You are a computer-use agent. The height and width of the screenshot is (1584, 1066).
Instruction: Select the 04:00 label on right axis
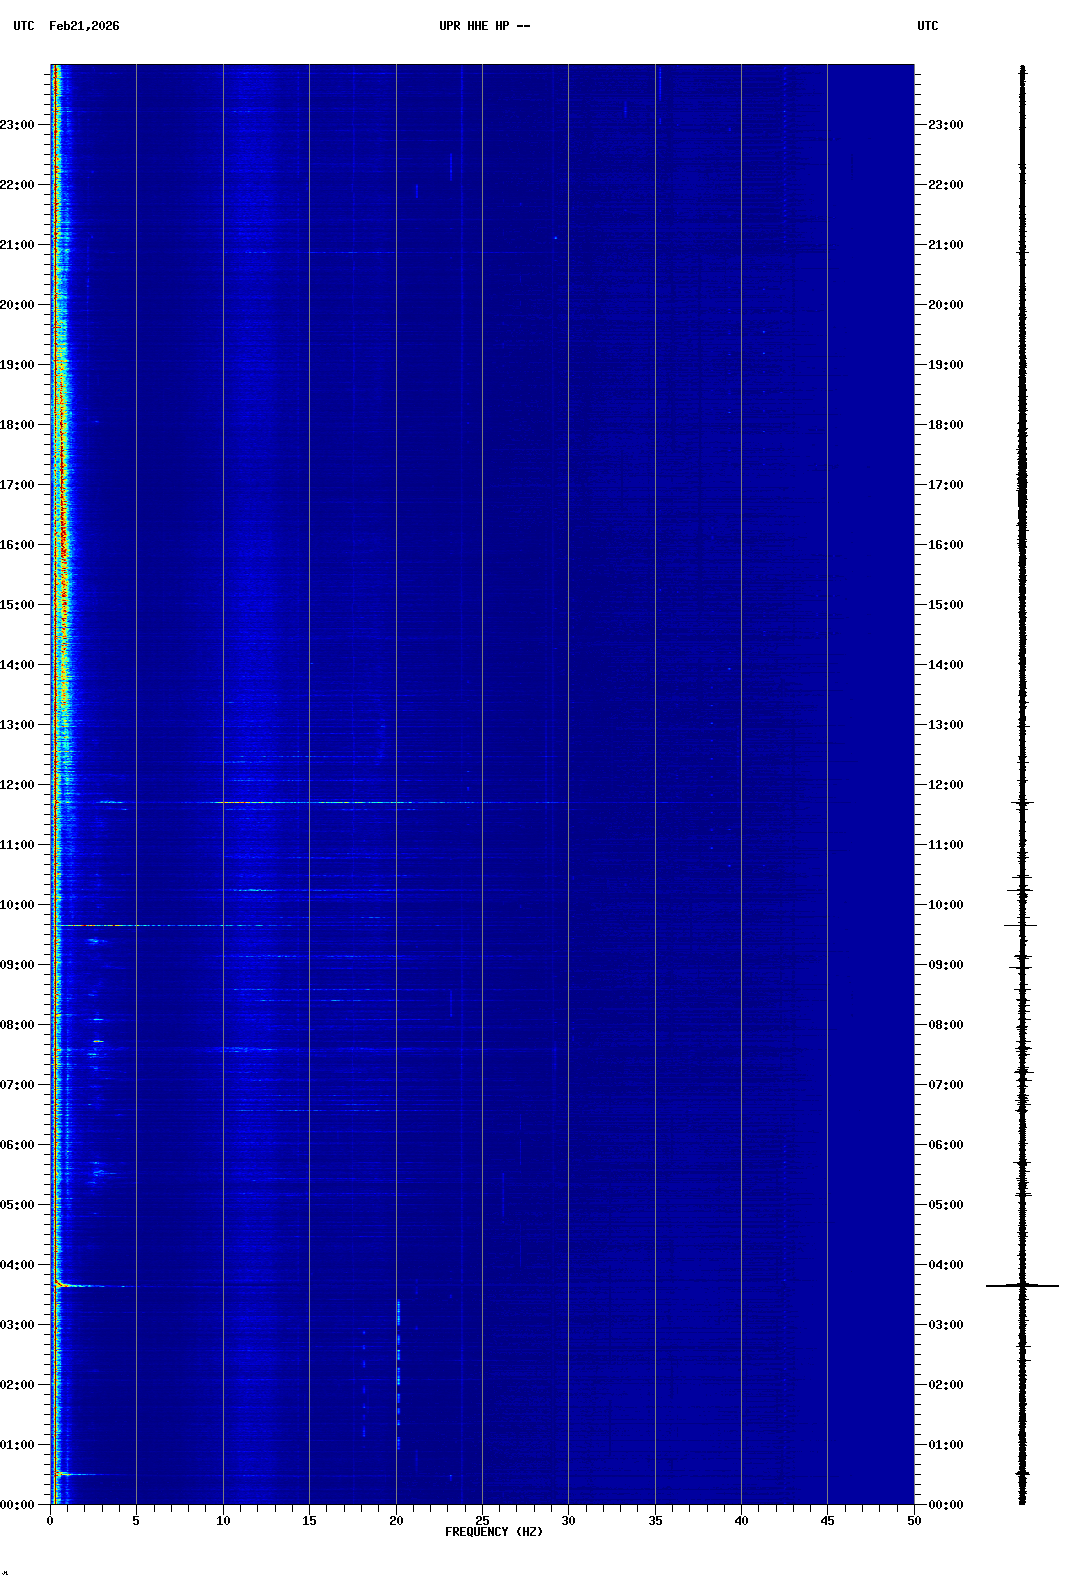pyautogui.click(x=945, y=1265)
